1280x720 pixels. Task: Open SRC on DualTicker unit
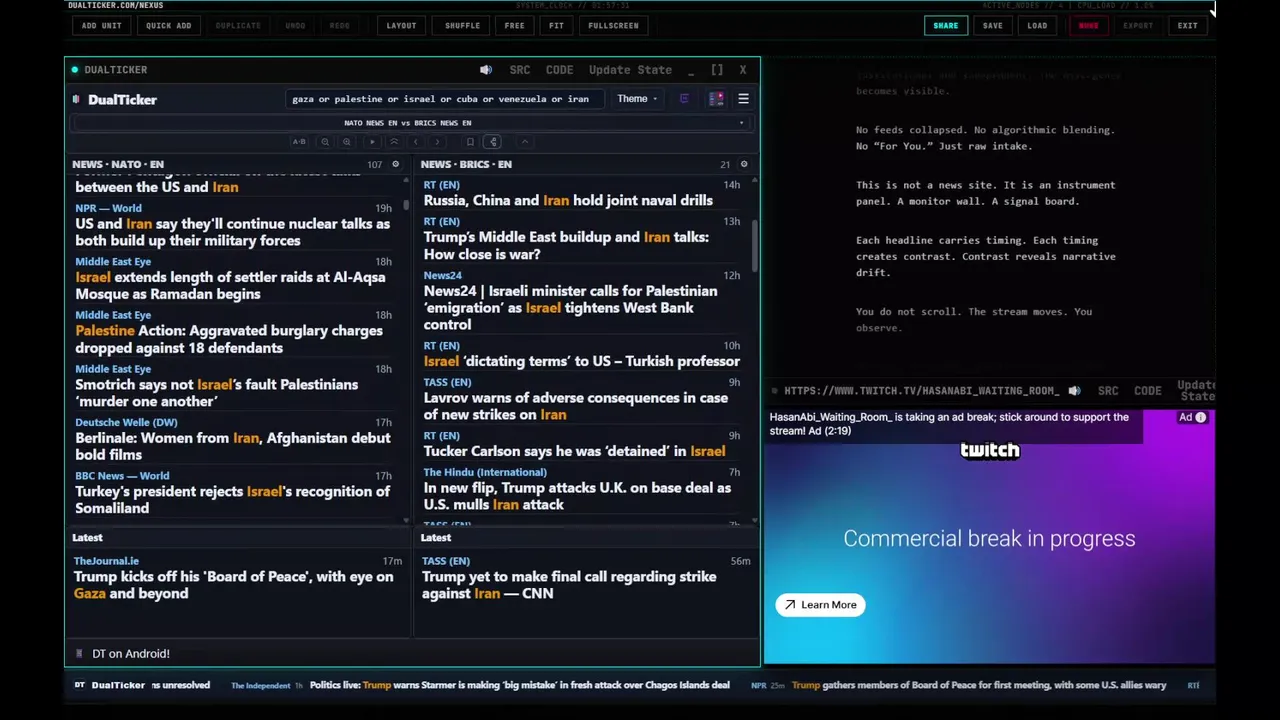click(520, 70)
